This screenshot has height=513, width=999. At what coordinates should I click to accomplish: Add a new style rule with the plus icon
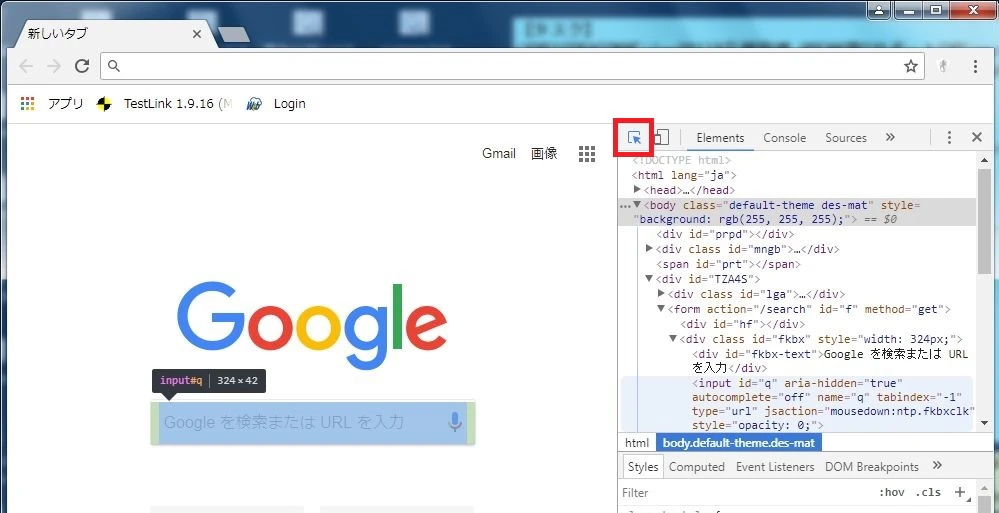click(961, 492)
